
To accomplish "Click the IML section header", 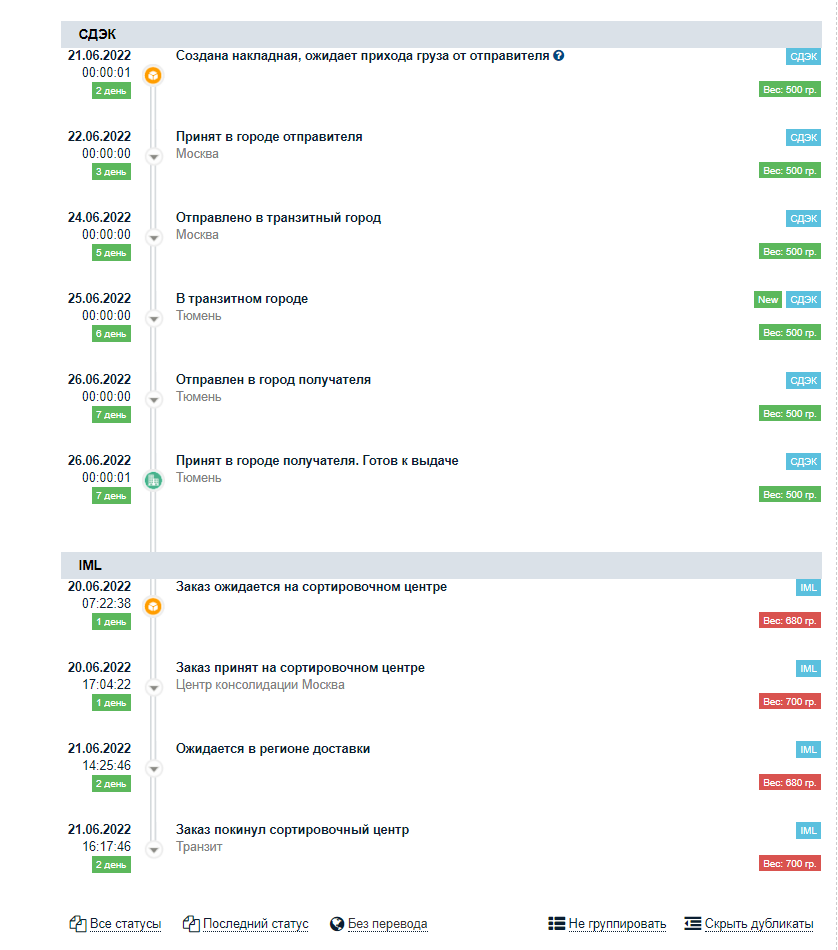I will click(x=441, y=565).
